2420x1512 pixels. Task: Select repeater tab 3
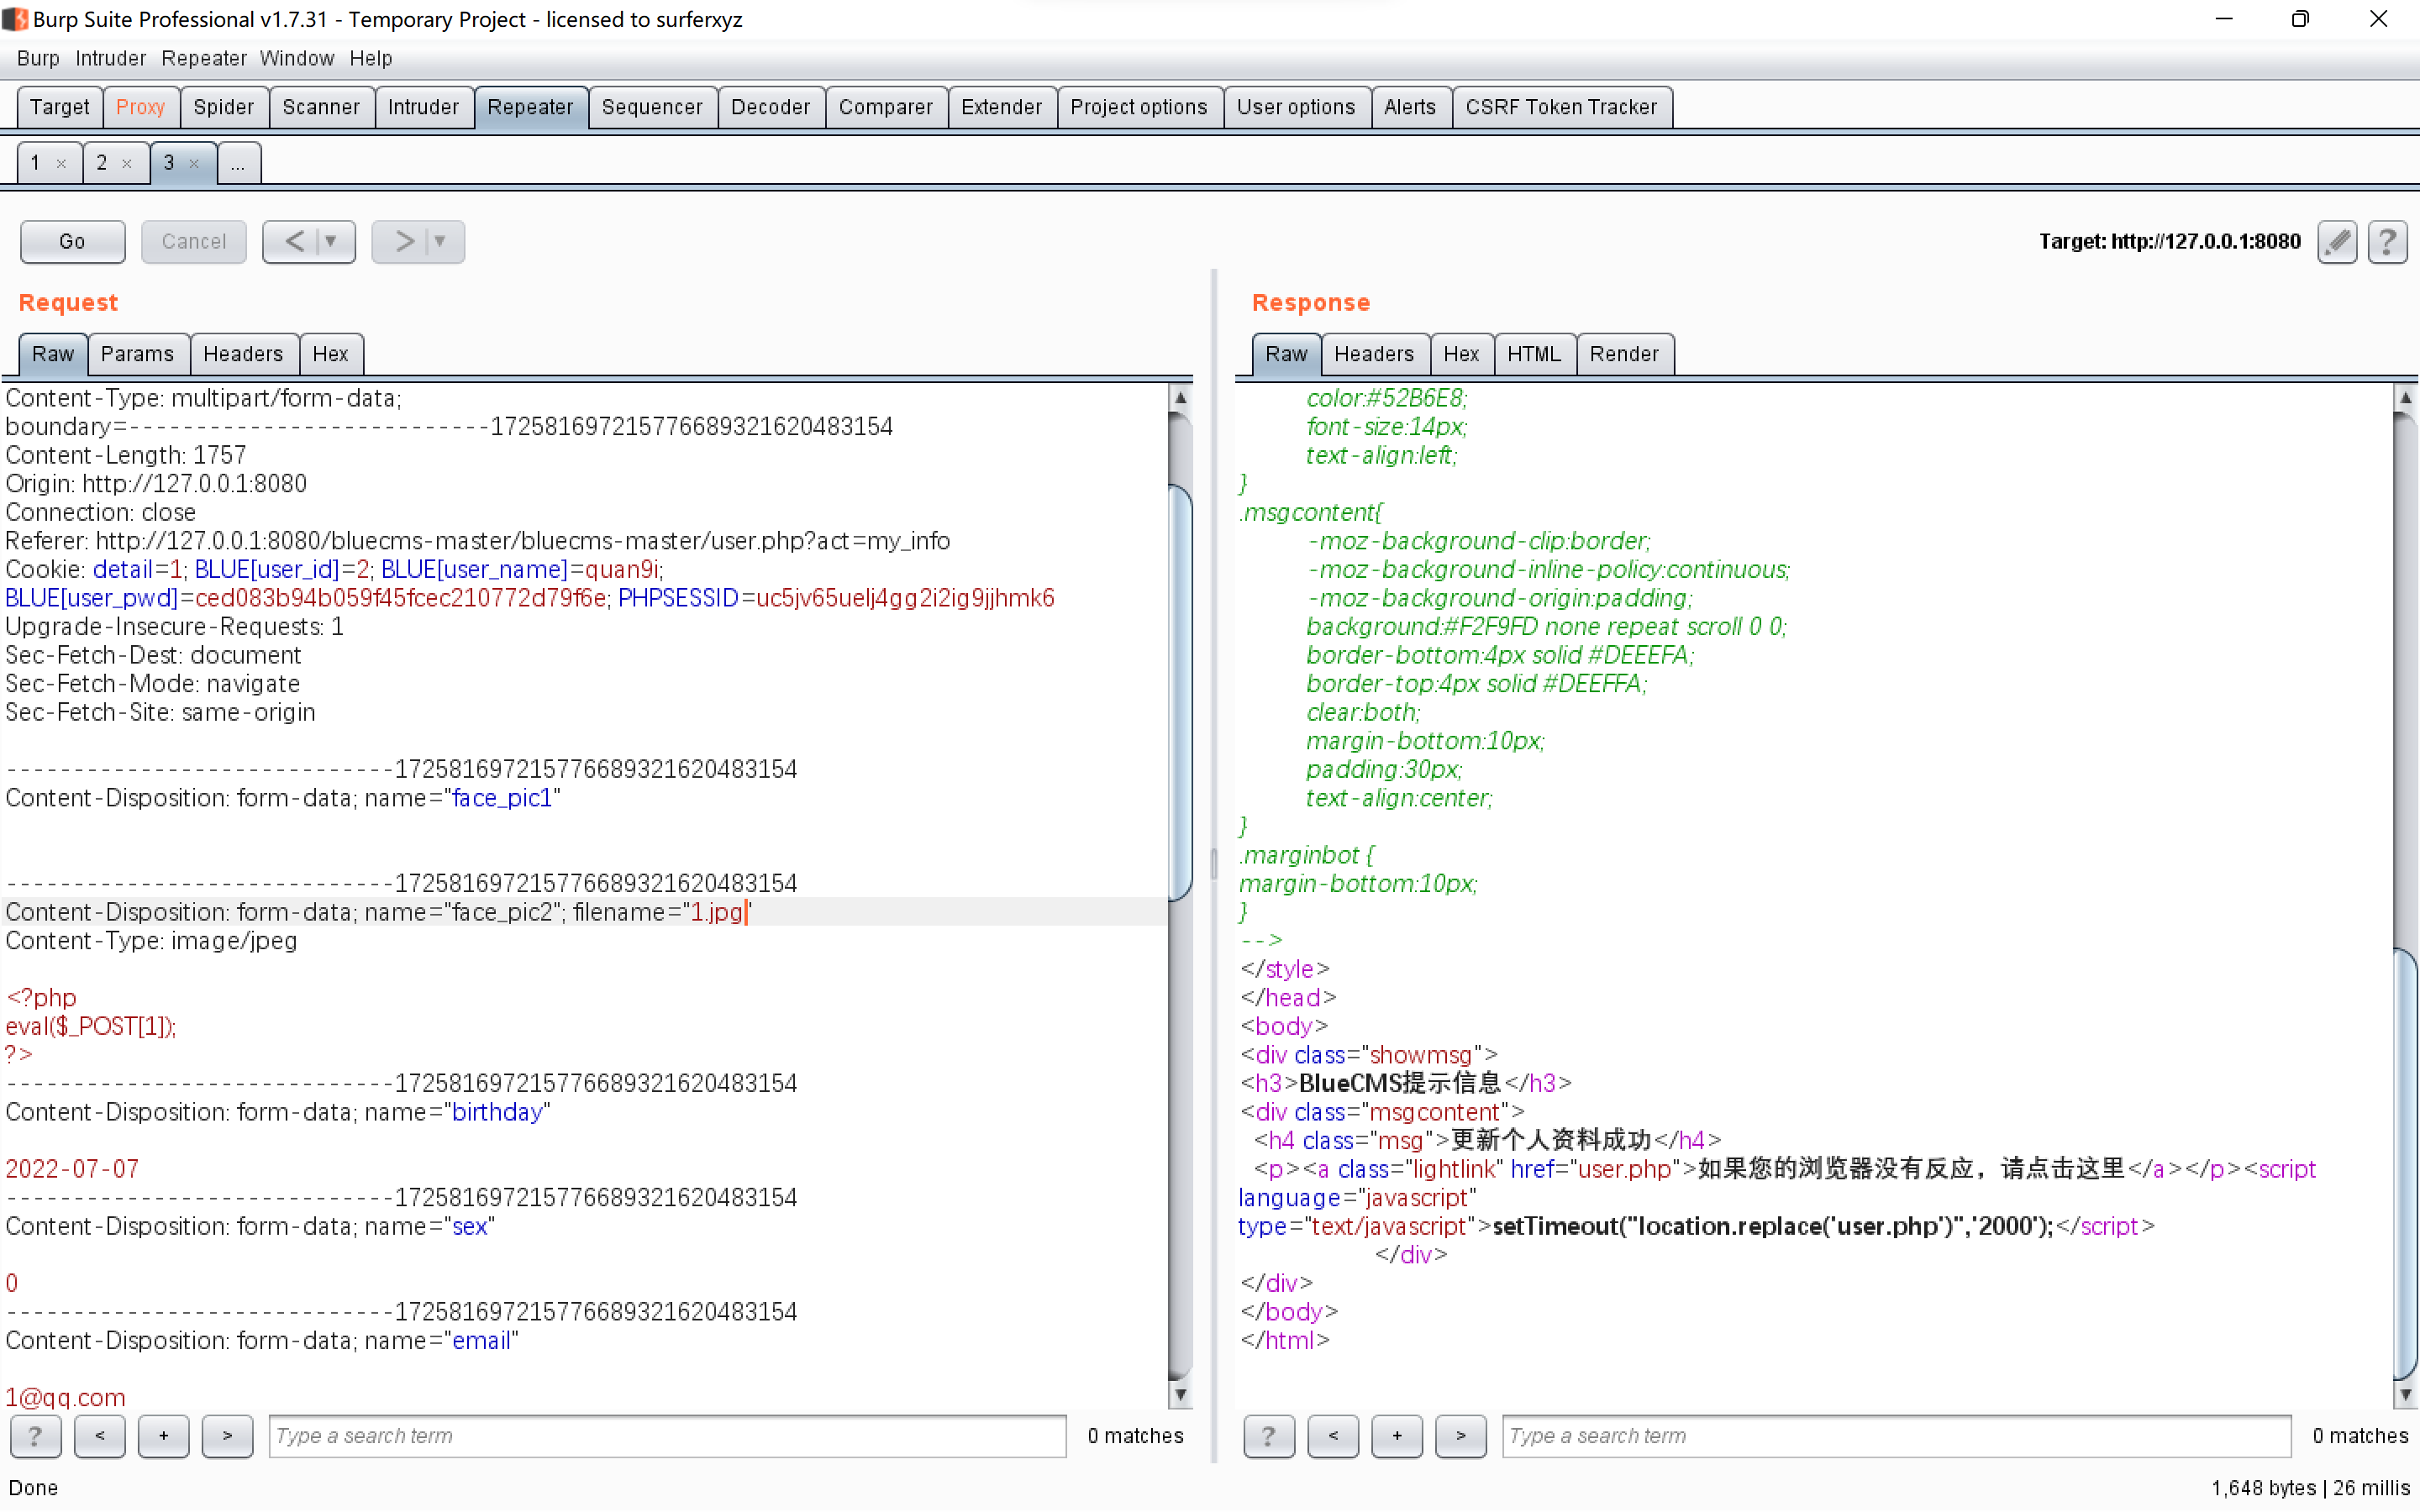[169, 163]
